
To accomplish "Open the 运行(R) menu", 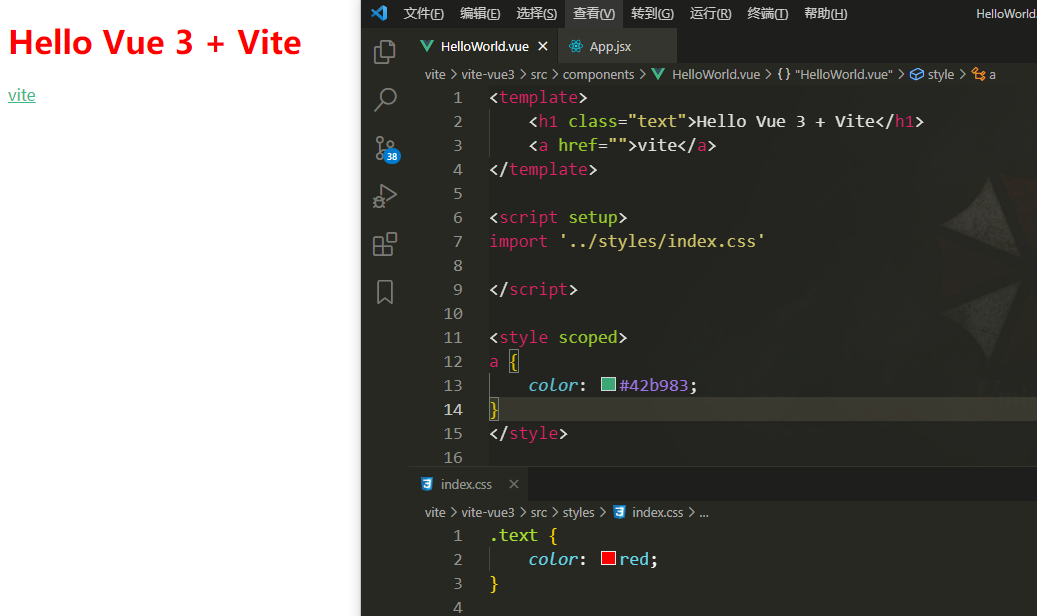I will [x=710, y=13].
